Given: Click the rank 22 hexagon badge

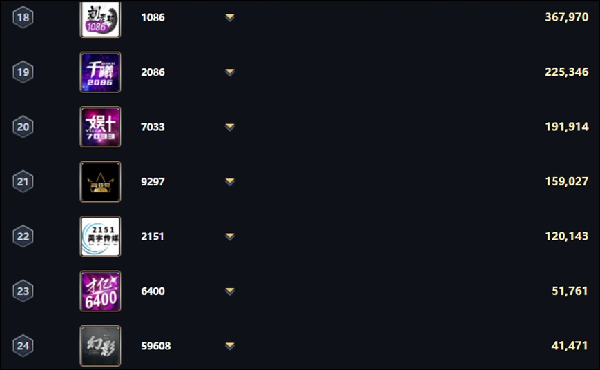Looking at the screenshot, I should [23, 236].
